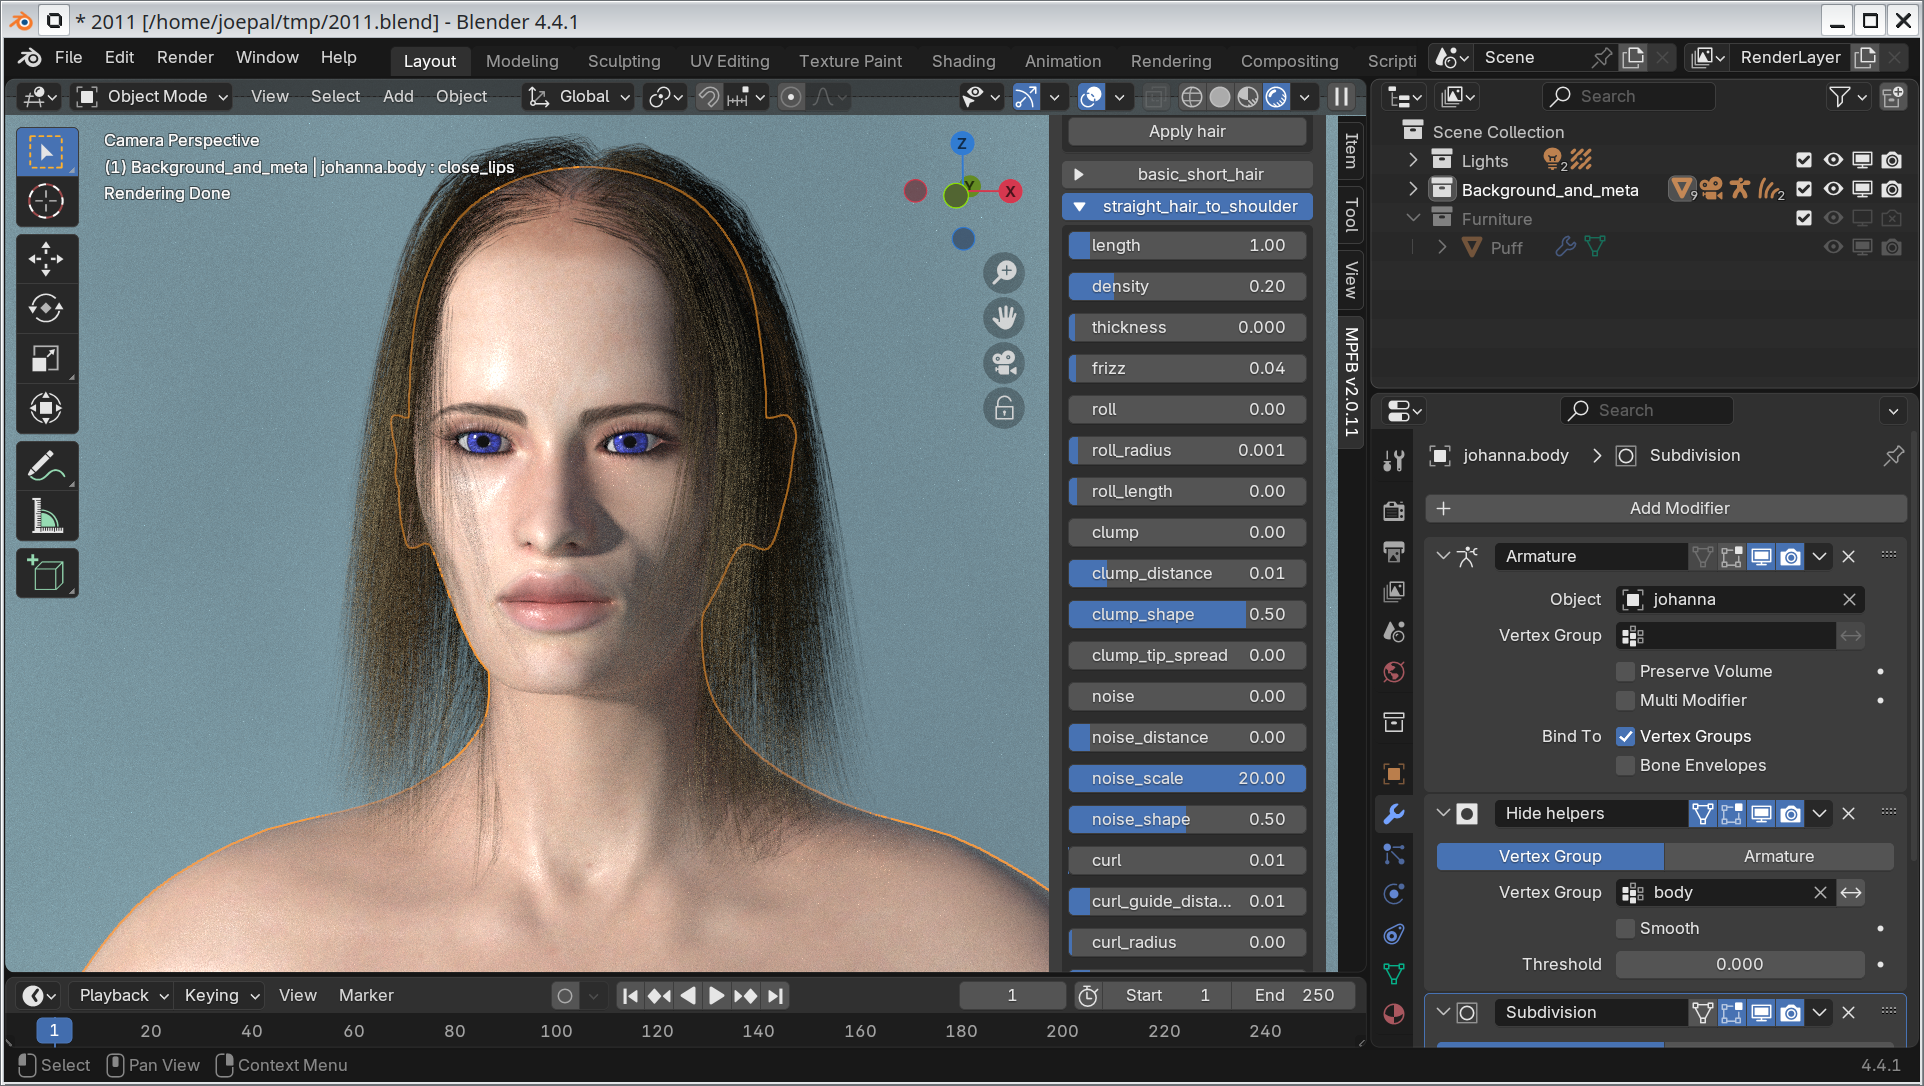Toggle Lights collection render camera icon

(x=1892, y=160)
